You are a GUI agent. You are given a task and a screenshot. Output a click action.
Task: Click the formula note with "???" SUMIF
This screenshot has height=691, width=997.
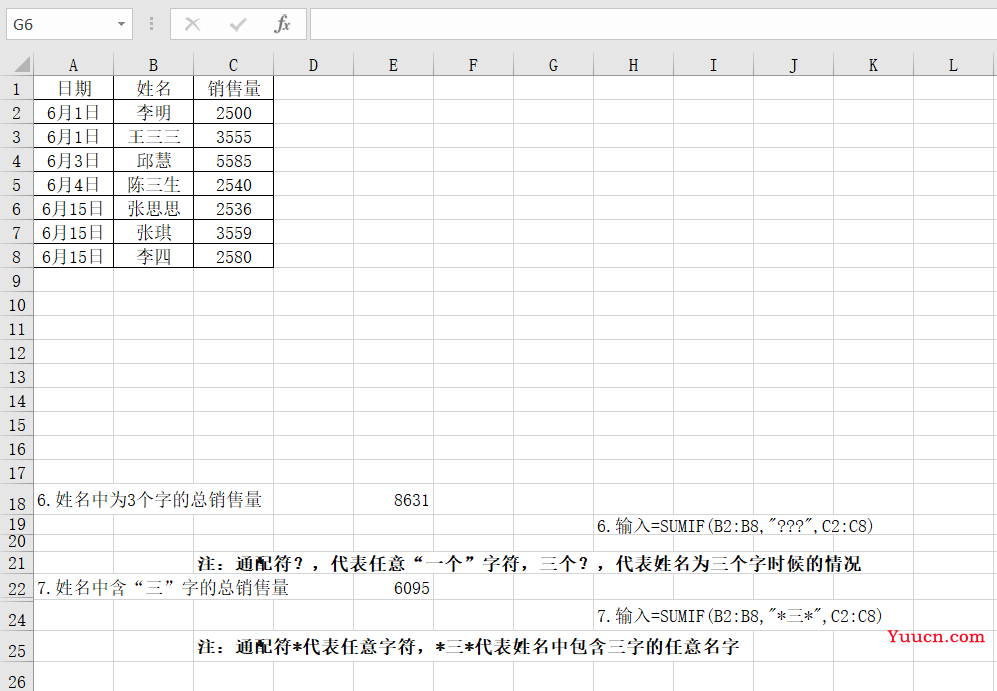click(735, 526)
